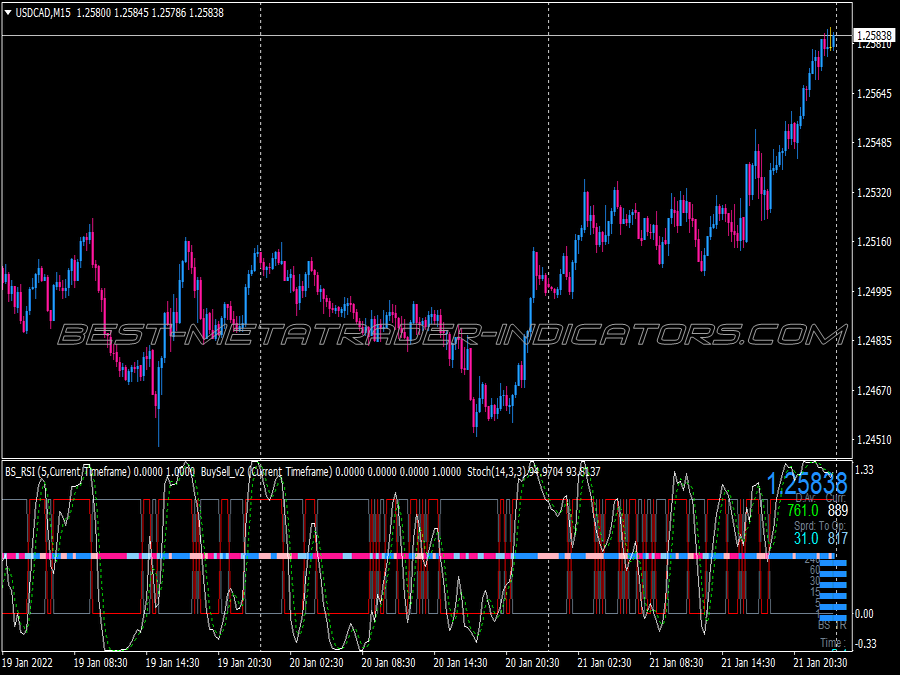Image resolution: width=900 pixels, height=675 pixels.
Task: Select the current price tag 1.25838 on the axis
Action: [874, 36]
